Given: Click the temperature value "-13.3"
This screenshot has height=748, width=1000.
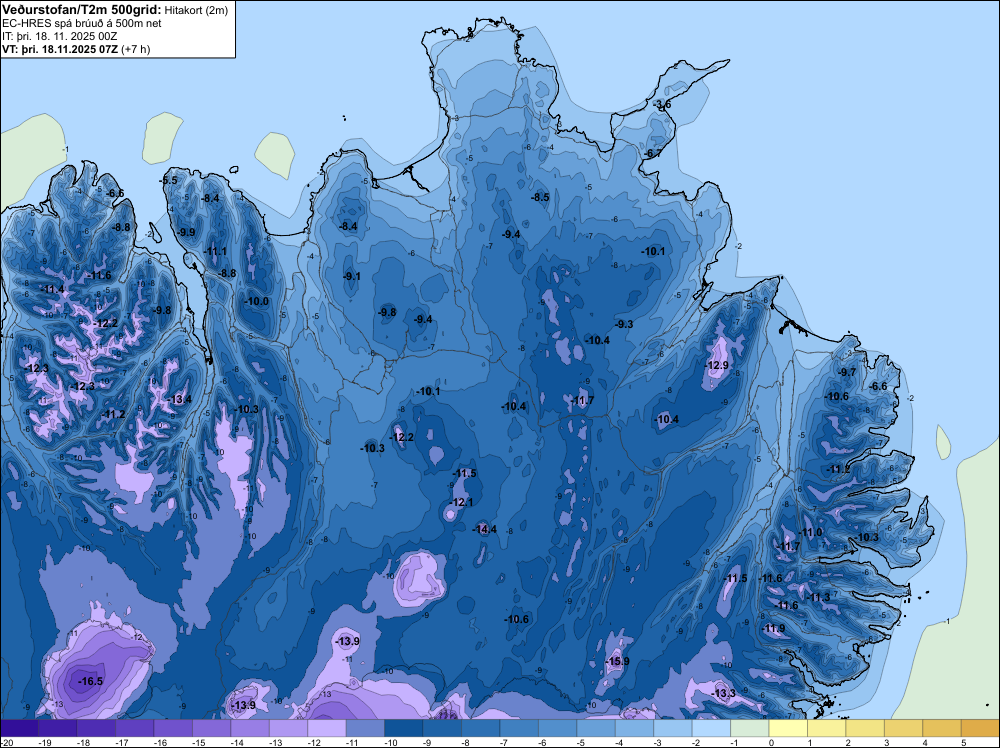Looking at the screenshot, I should 723,693.
